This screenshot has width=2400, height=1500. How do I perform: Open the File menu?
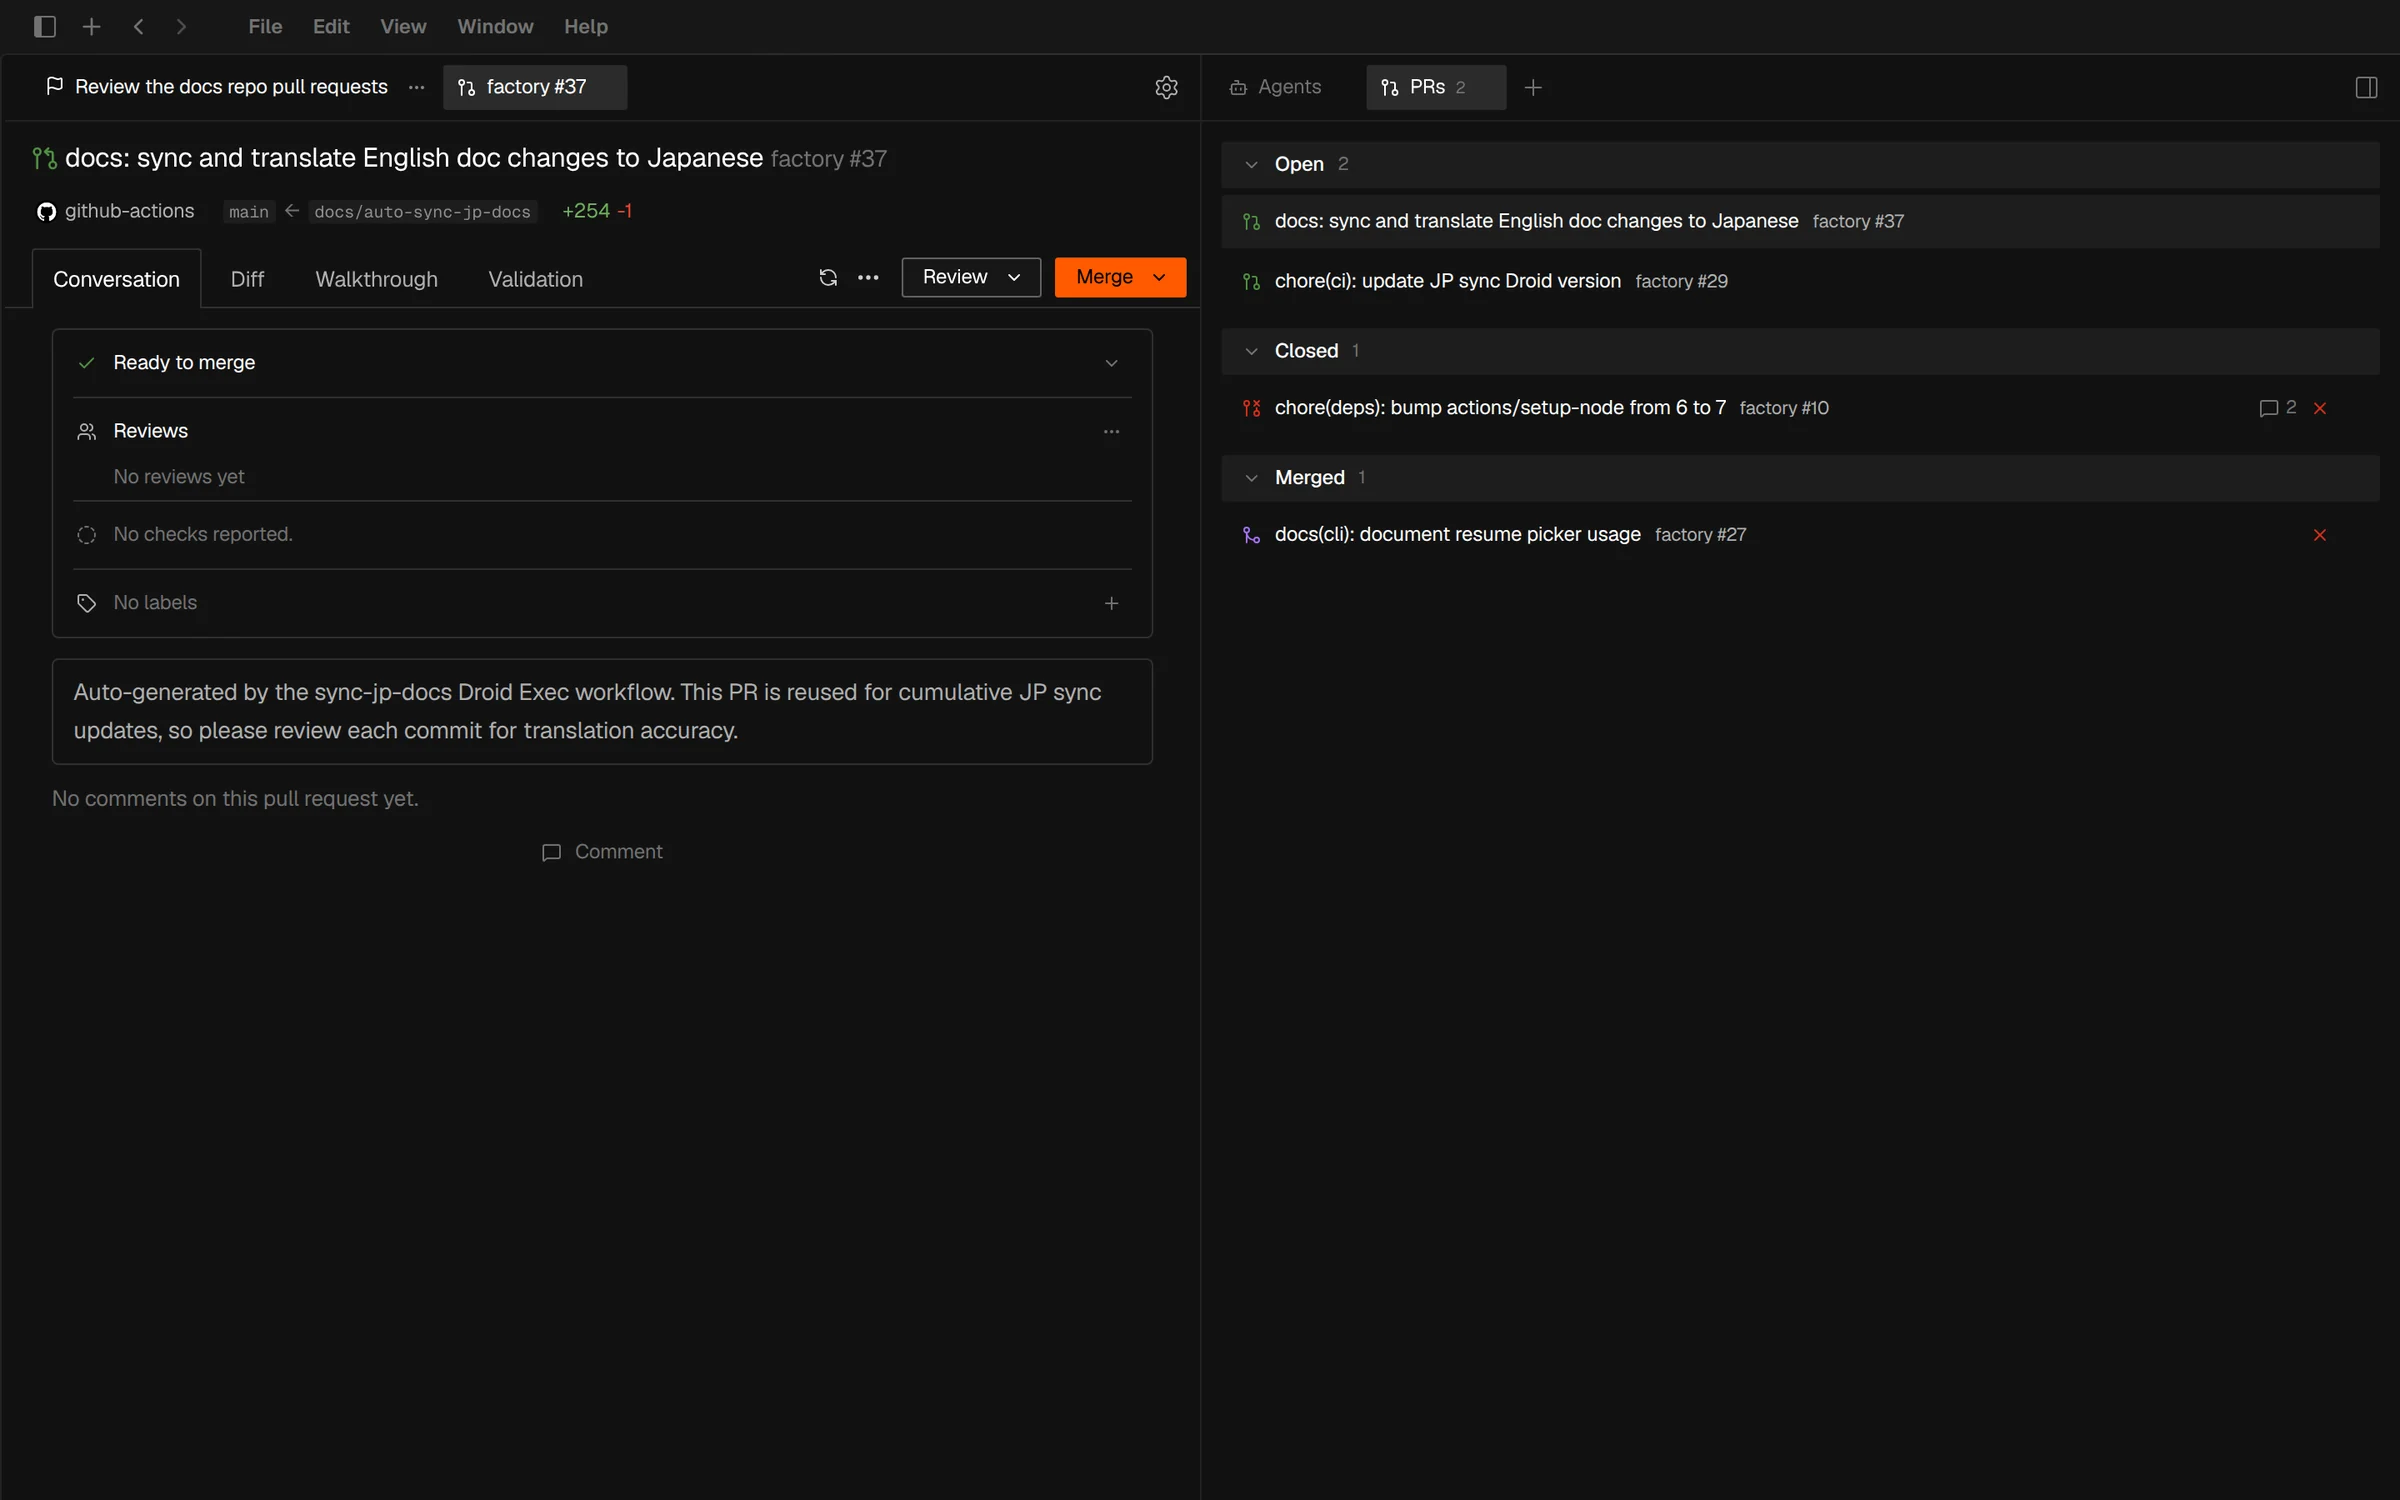tap(265, 27)
